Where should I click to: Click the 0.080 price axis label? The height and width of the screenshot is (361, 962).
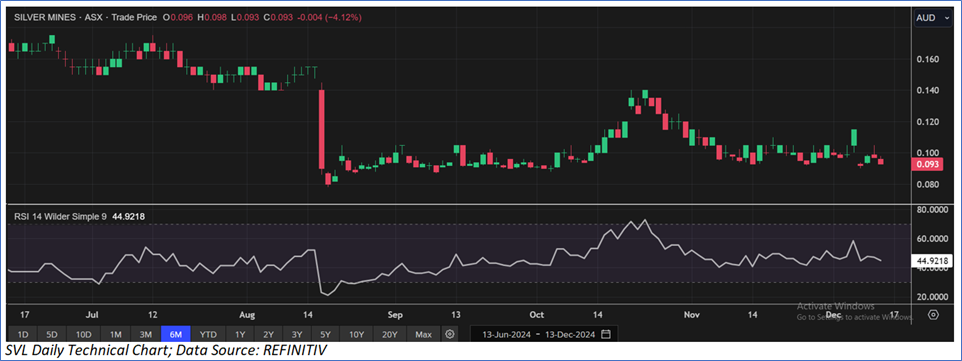click(928, 185)
